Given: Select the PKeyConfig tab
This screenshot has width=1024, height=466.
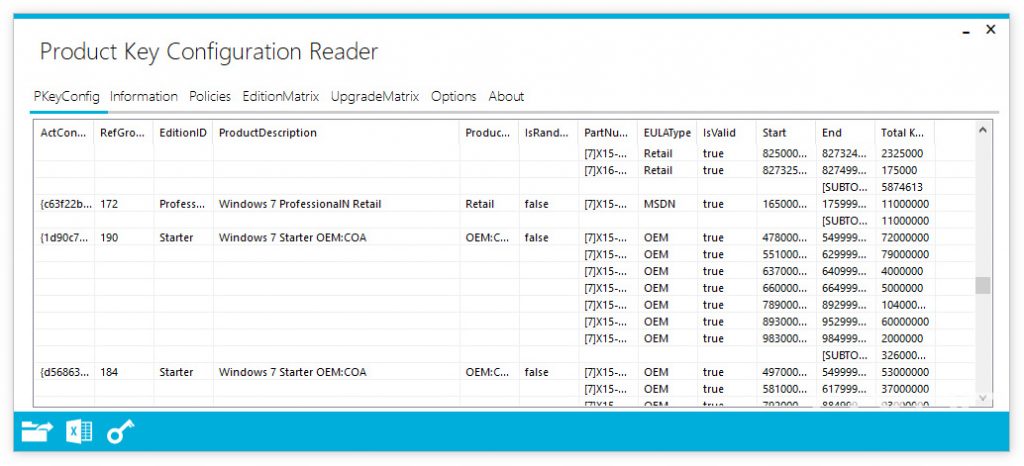Looking at the screenshot, I should [66, 97].
